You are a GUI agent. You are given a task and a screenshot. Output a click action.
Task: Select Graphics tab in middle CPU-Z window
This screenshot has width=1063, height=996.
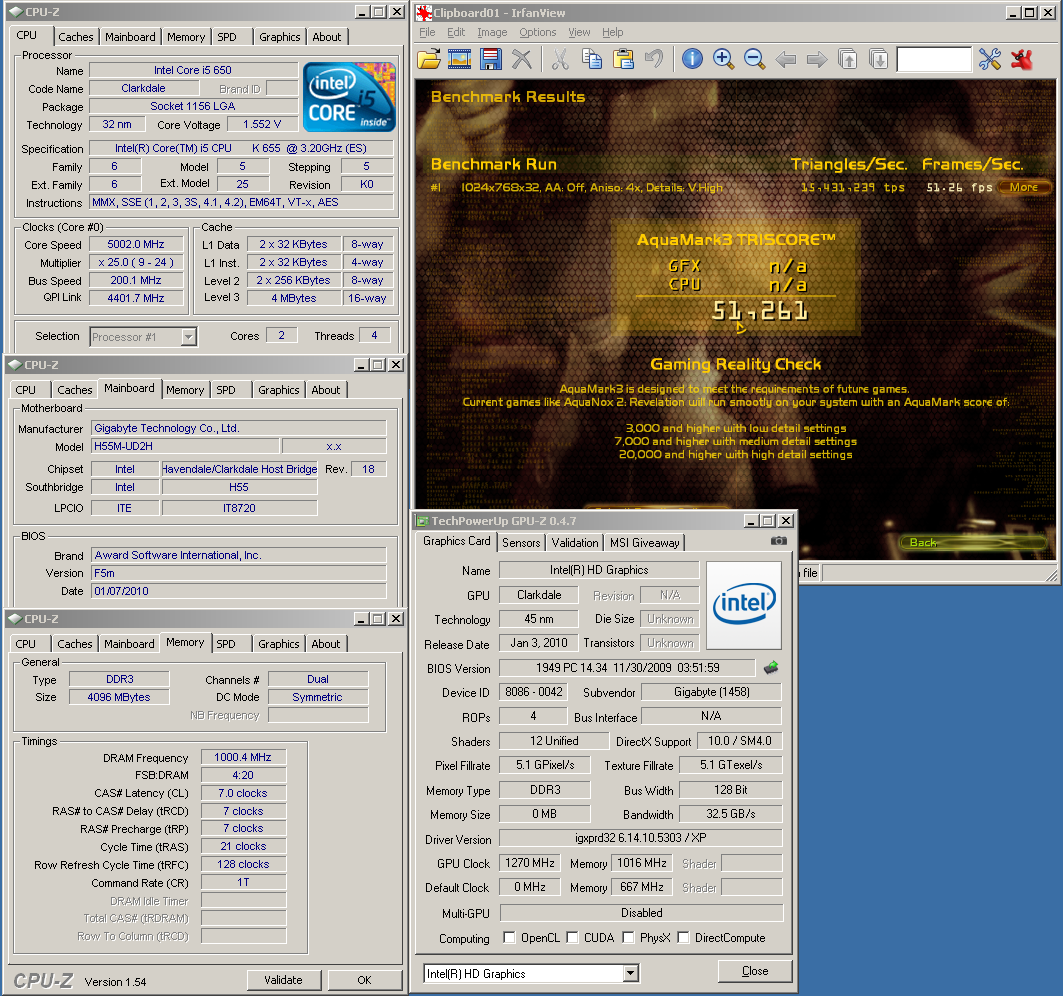point(279,390)
